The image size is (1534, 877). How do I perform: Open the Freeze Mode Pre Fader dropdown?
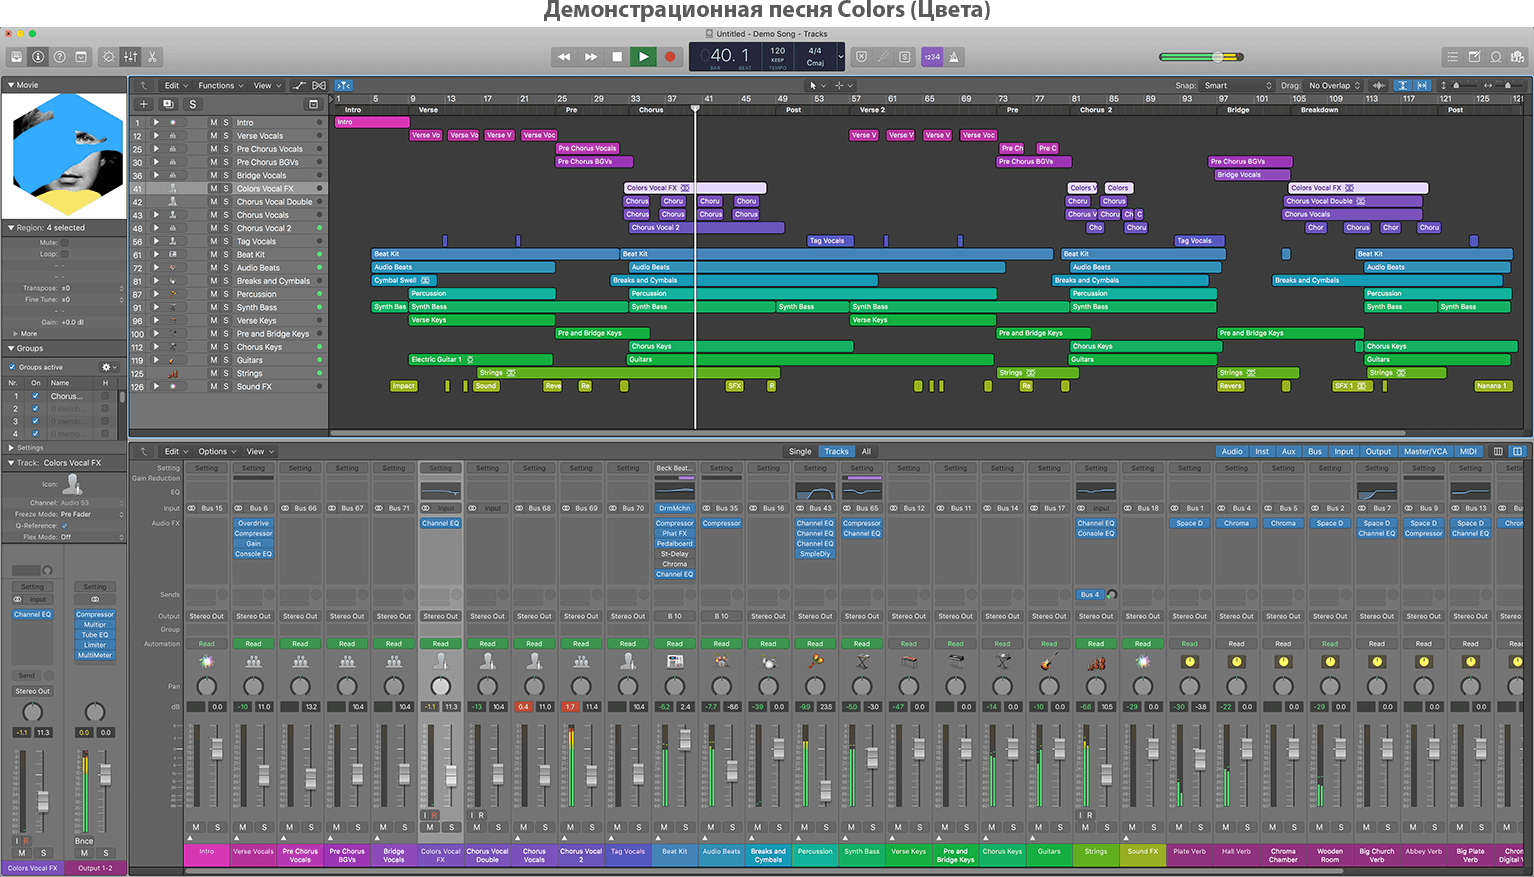(93, 515)
